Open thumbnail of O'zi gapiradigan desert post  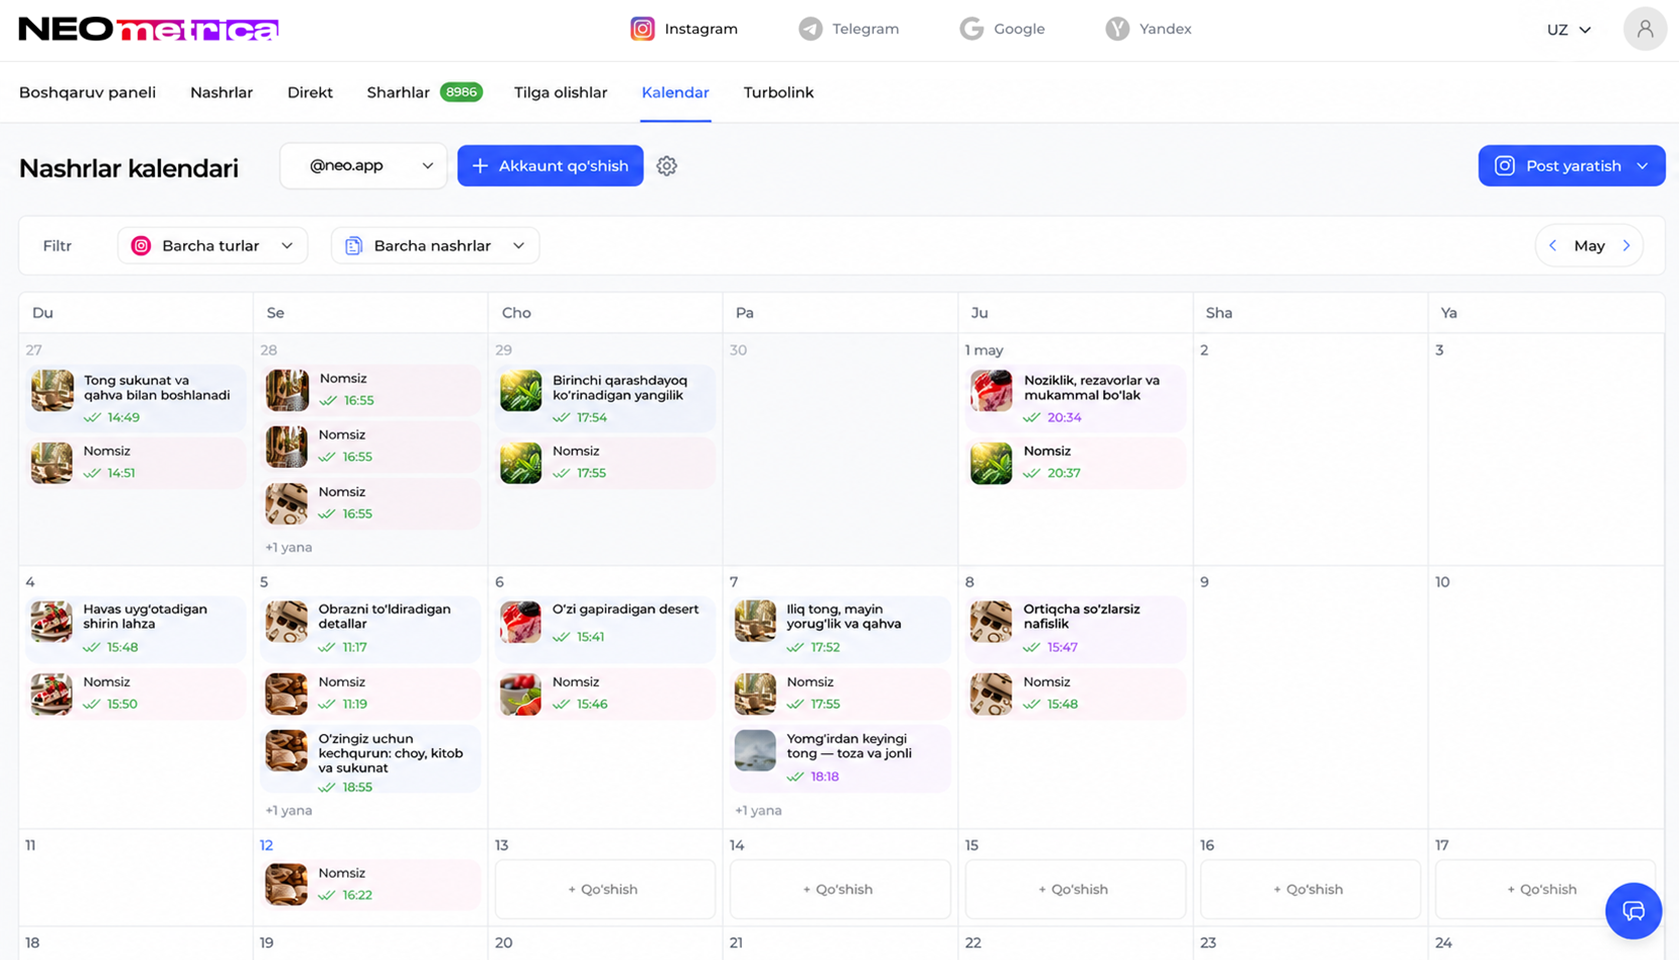tap(521, 621)
